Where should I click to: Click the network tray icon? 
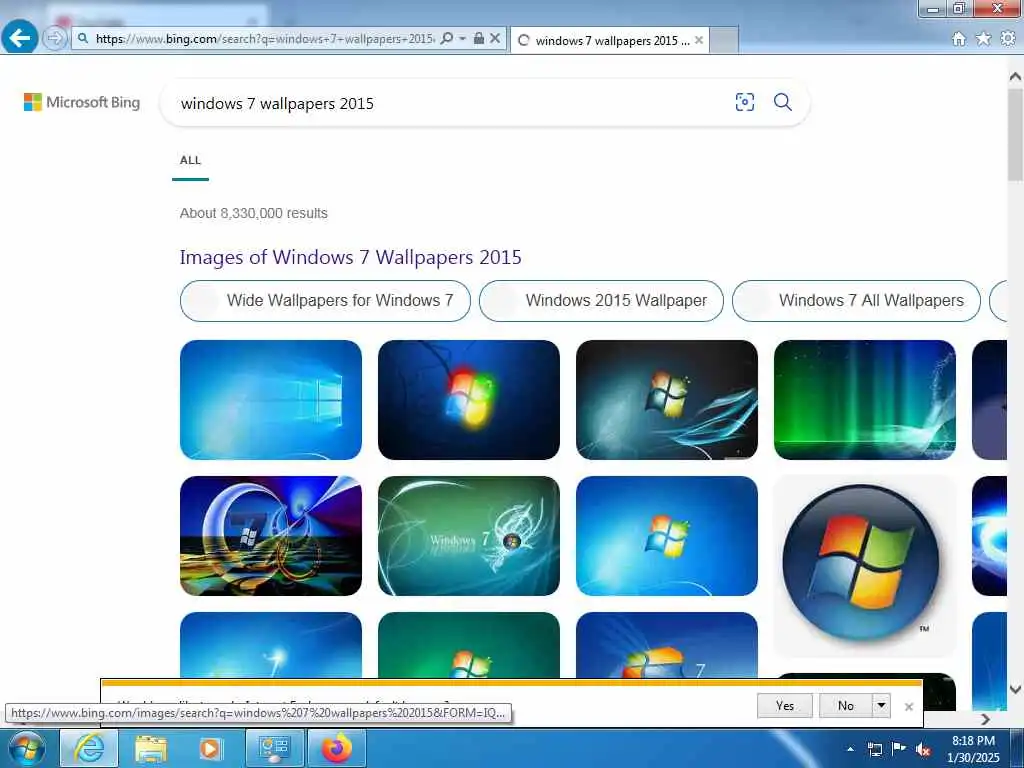[874, 749]
